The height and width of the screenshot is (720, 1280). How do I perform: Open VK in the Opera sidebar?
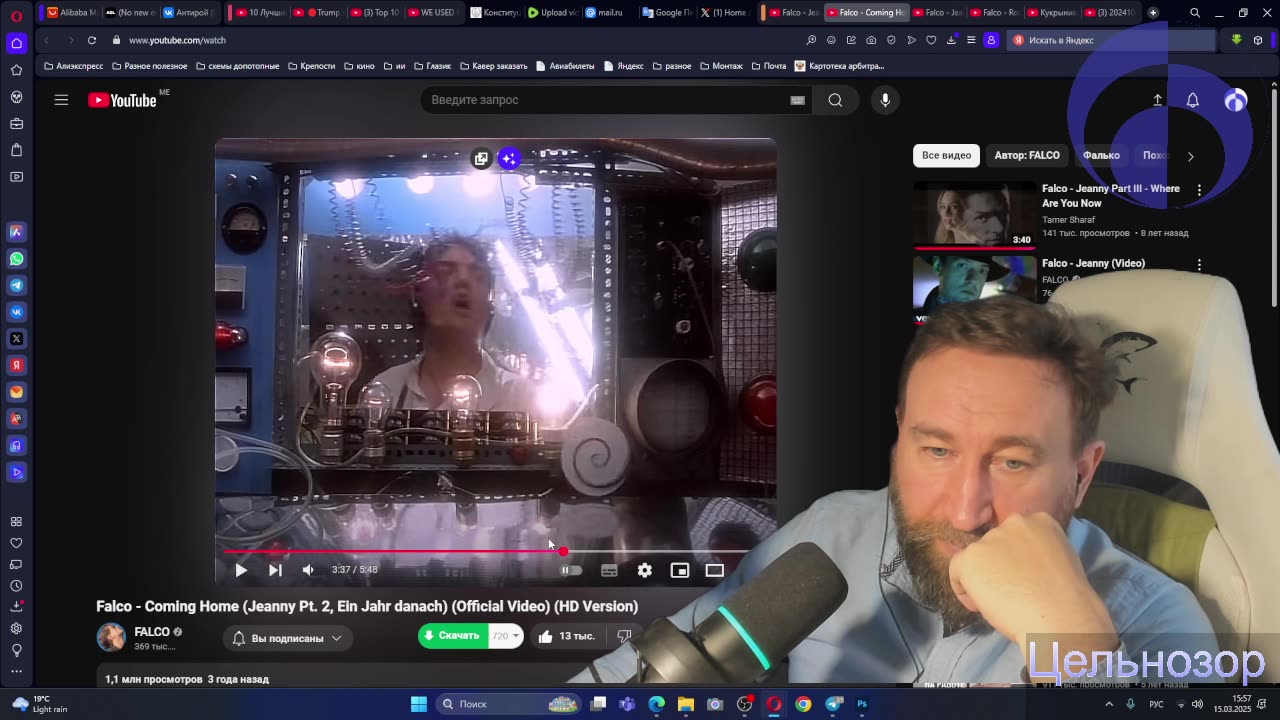[16, 312]
